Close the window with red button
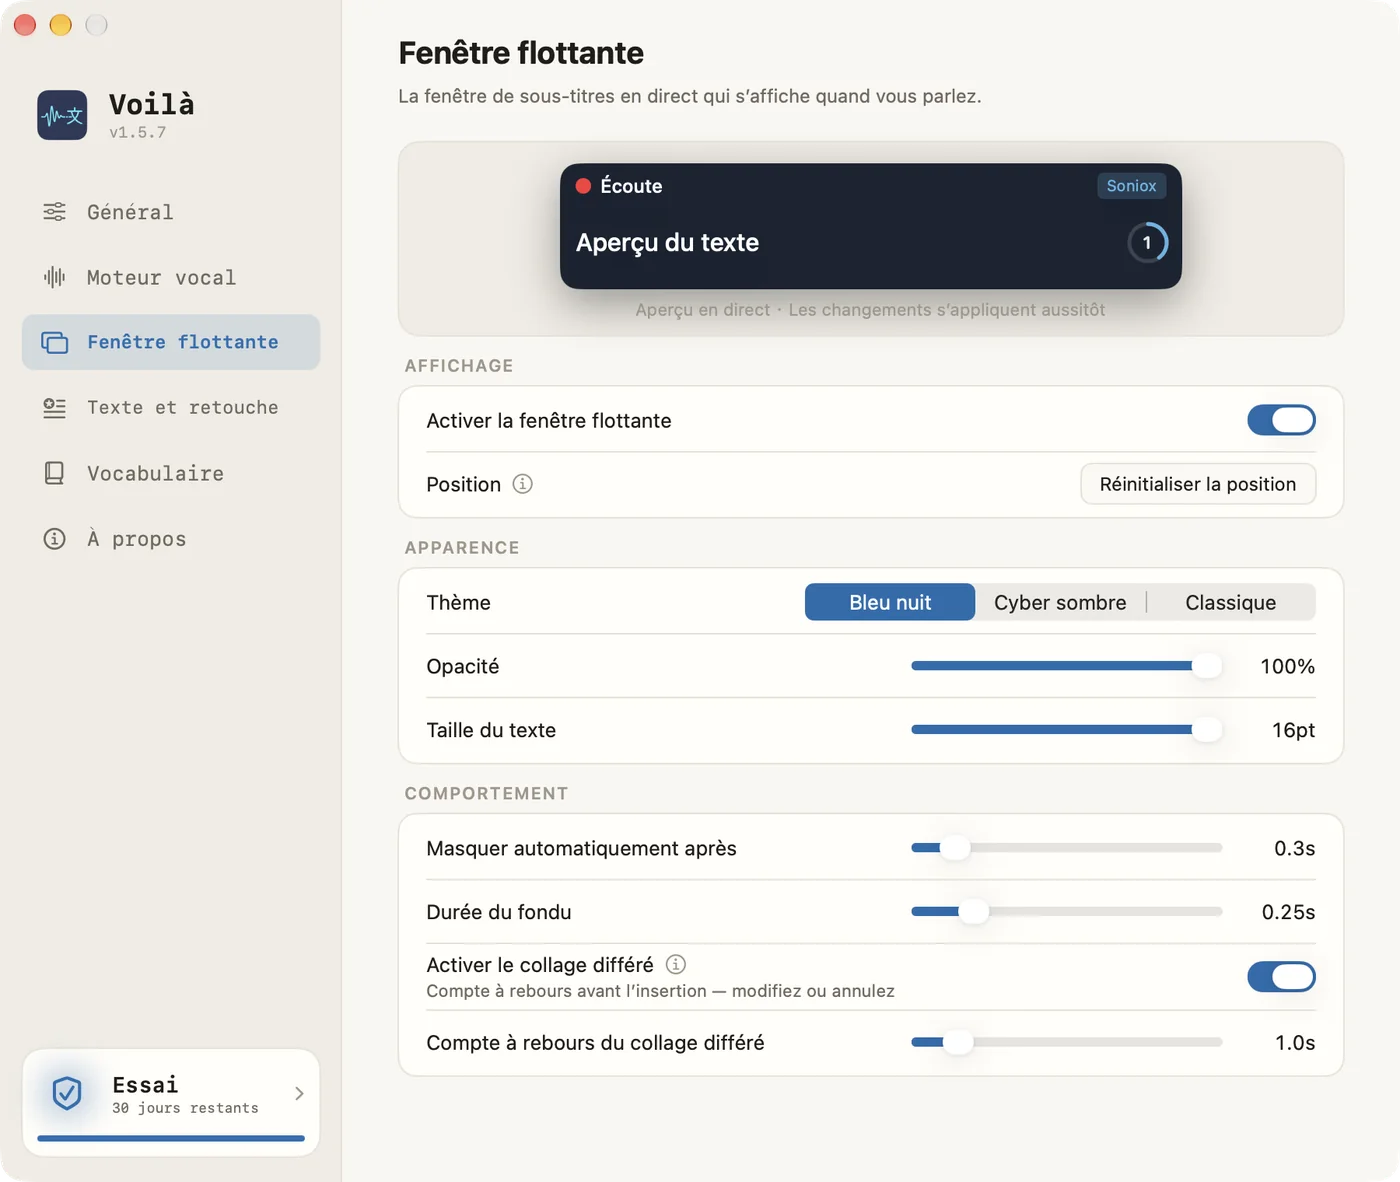Image resolution: width=1400 pixels, height=1182 pixels. tap(25, 25)
